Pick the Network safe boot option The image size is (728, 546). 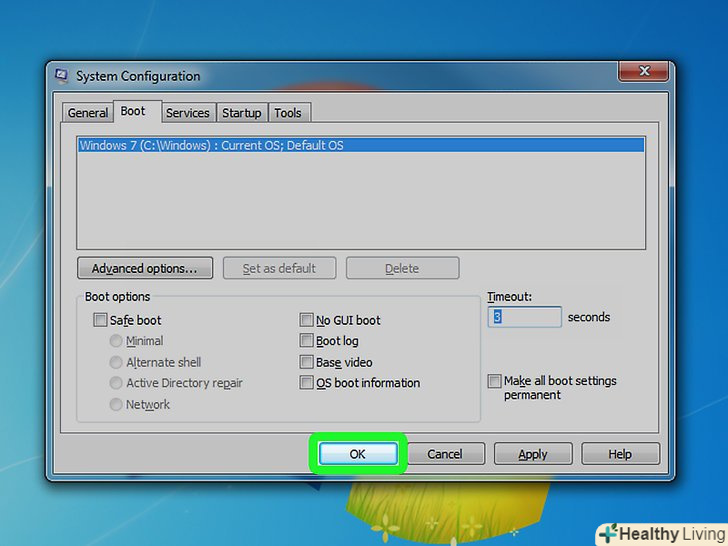tap(116, 404)
